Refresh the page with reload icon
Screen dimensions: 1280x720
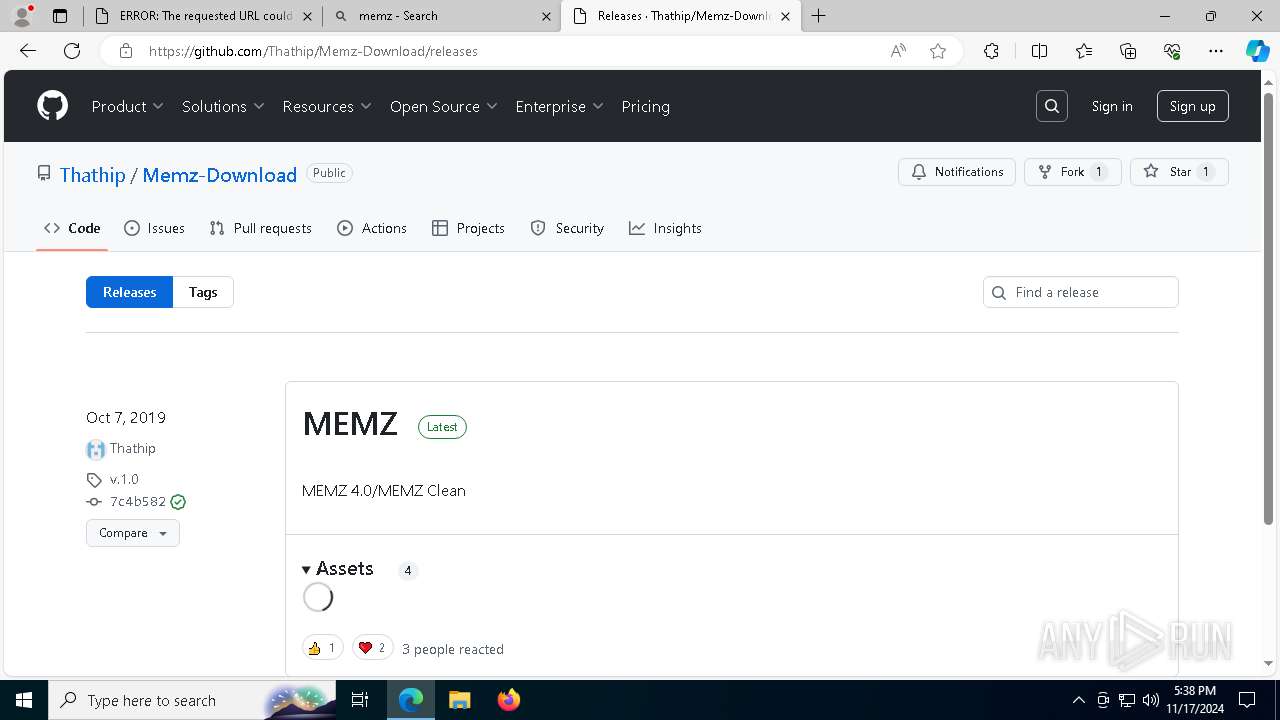[x=72, y=51]
